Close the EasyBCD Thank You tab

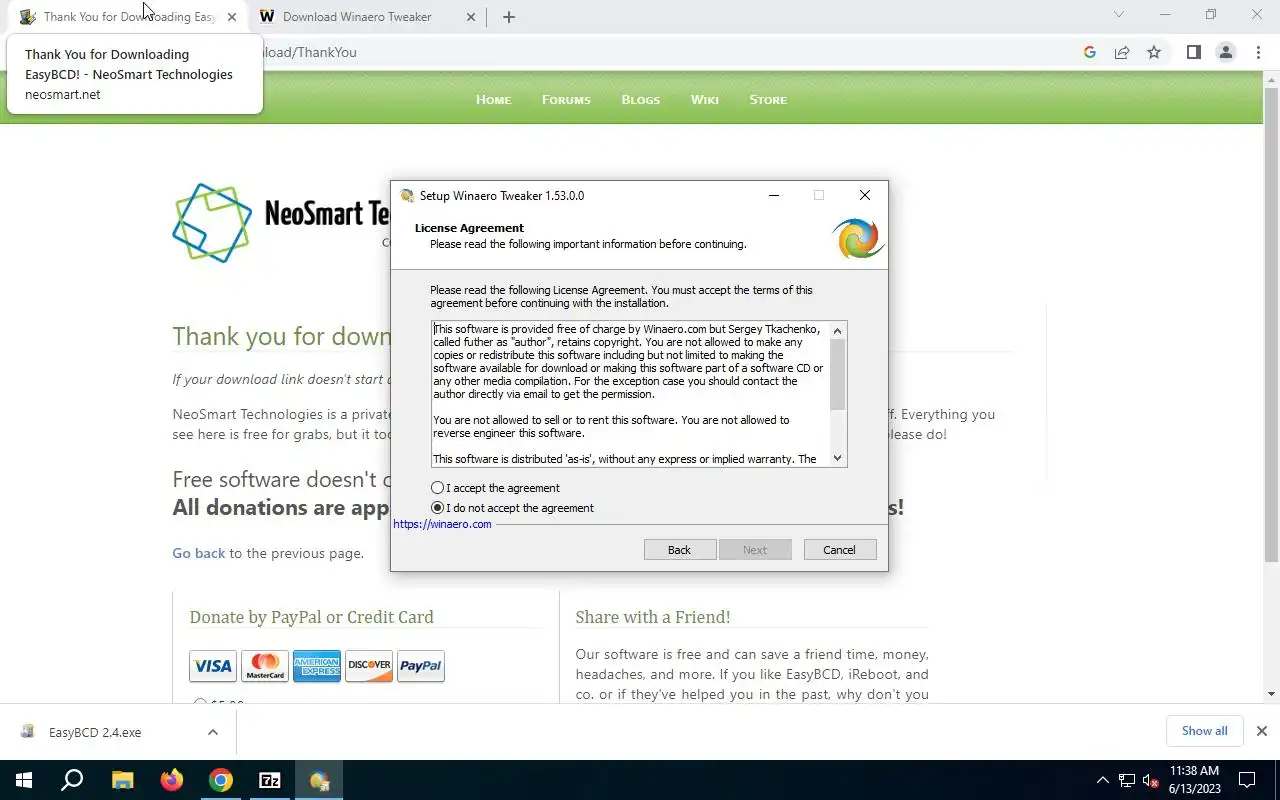(x=232, y=17)
